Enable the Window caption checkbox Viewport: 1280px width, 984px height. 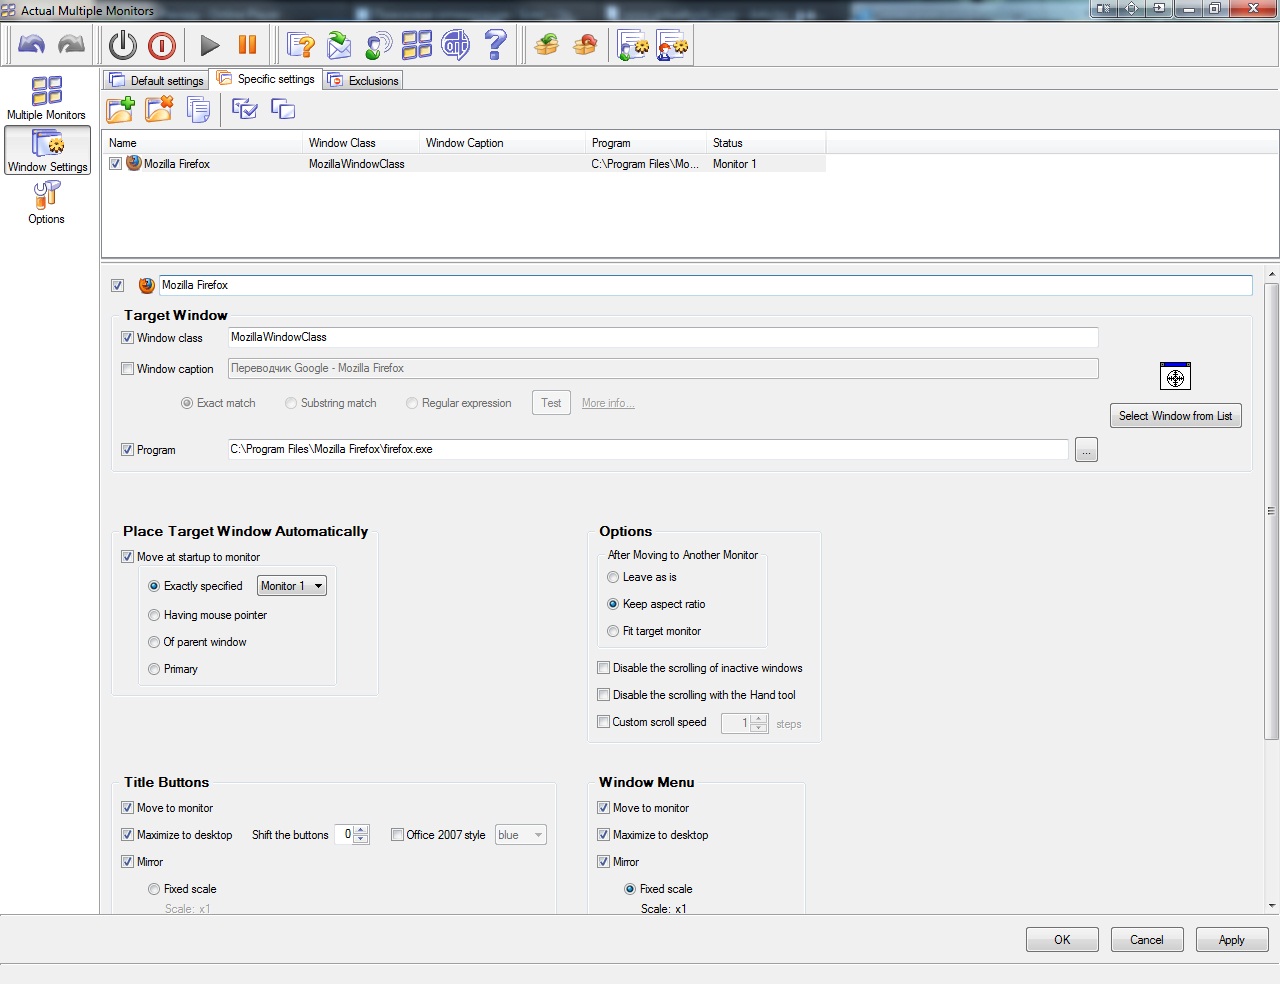point(127,369)
